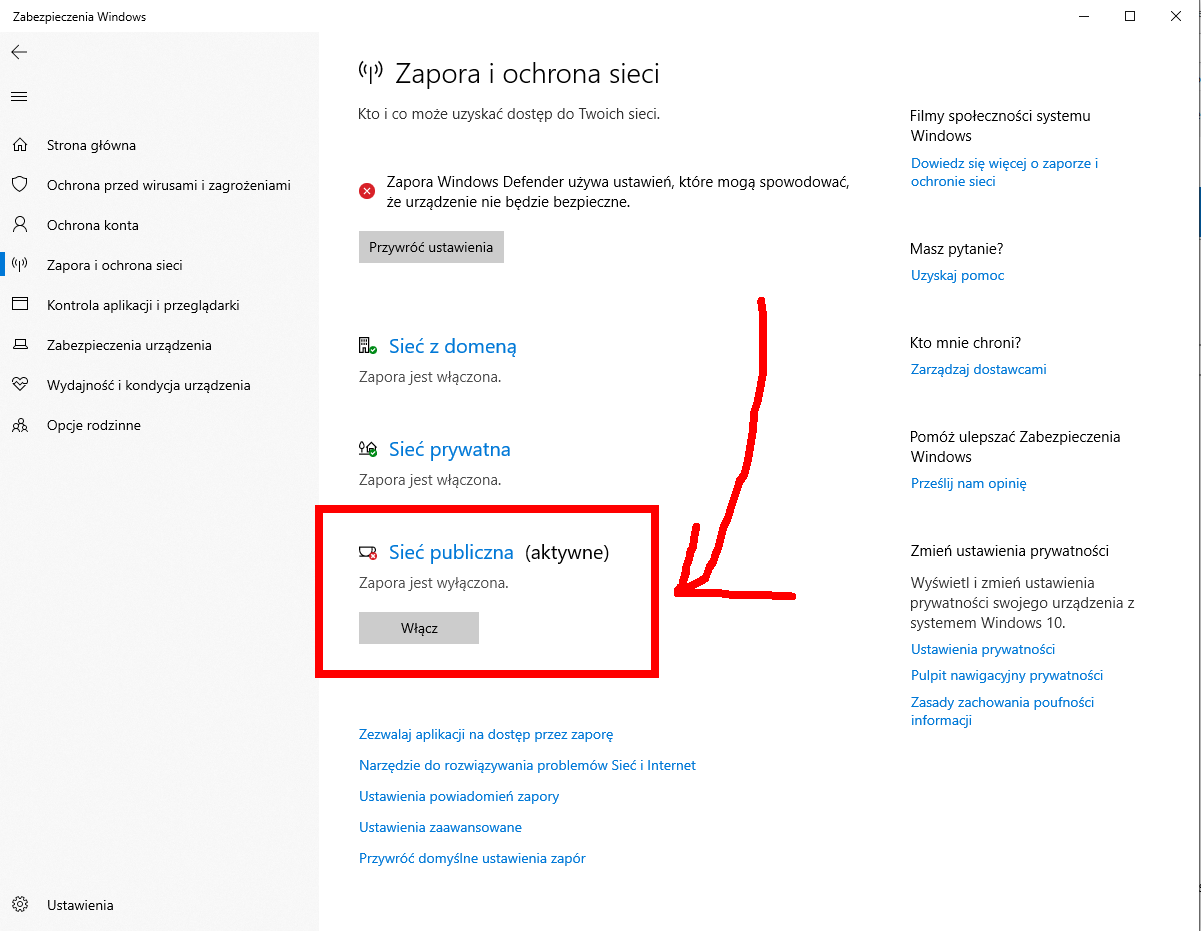Click Ustawienia zaawansowane link
This screenshot has height=931, width=1201.
pos(440,827)
